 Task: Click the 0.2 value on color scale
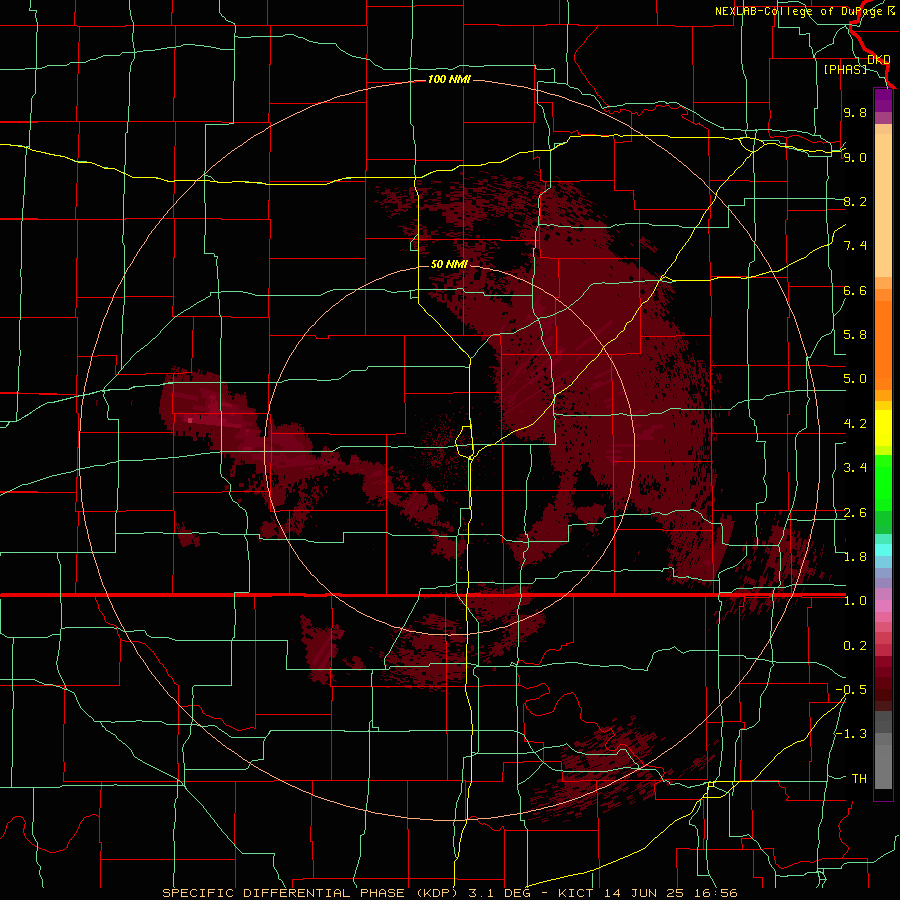(855, 646)
